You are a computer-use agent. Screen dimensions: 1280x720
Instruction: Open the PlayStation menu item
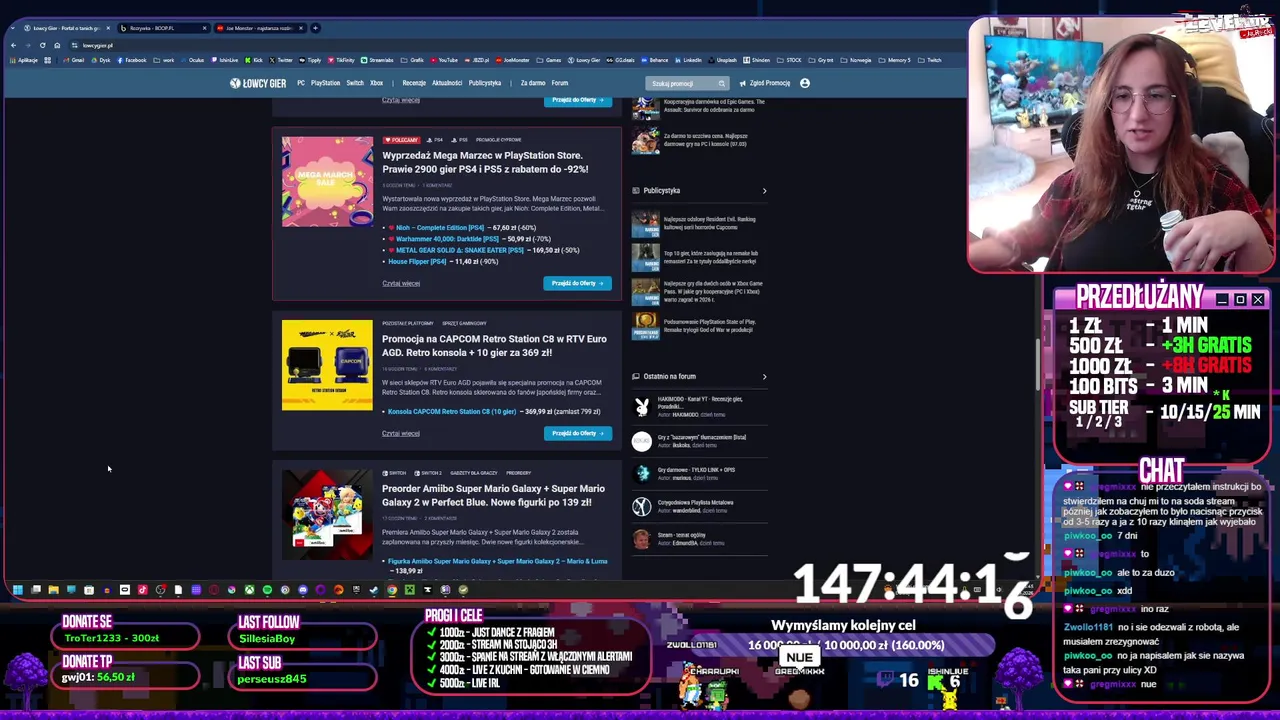[325, 83]
